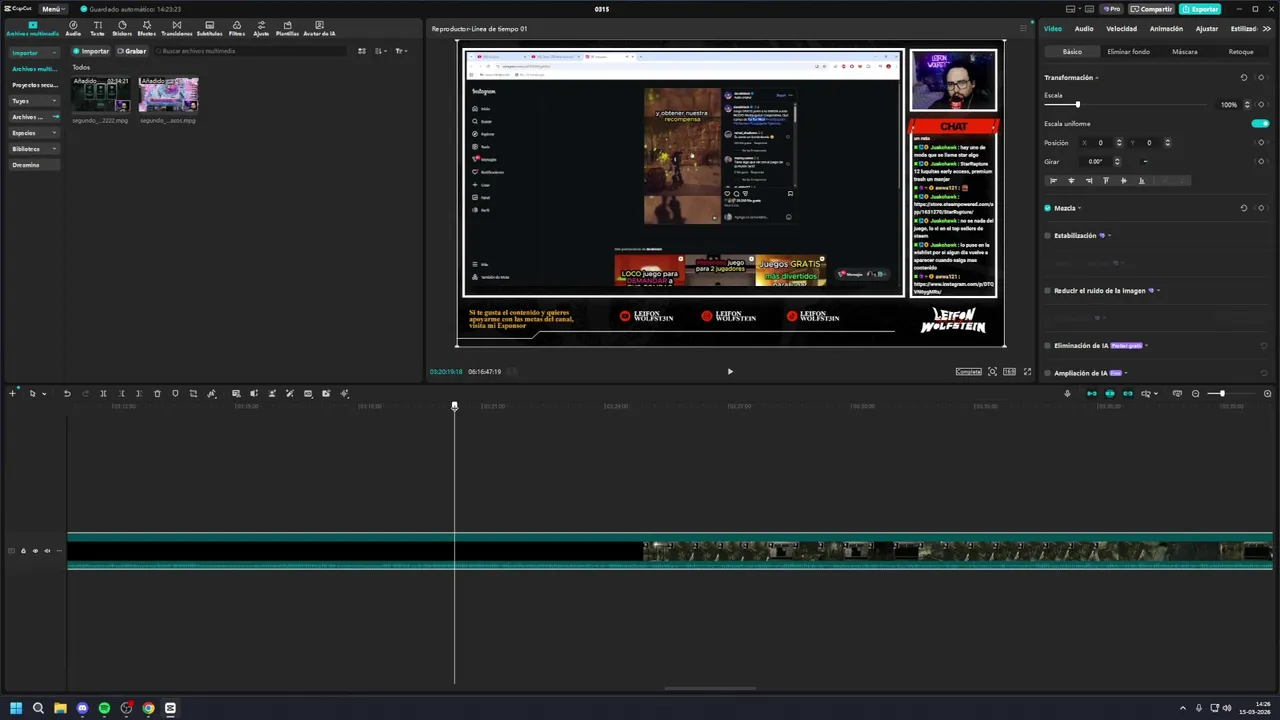Click the undo arrow in timeline toolbar

tap(67, 393)
